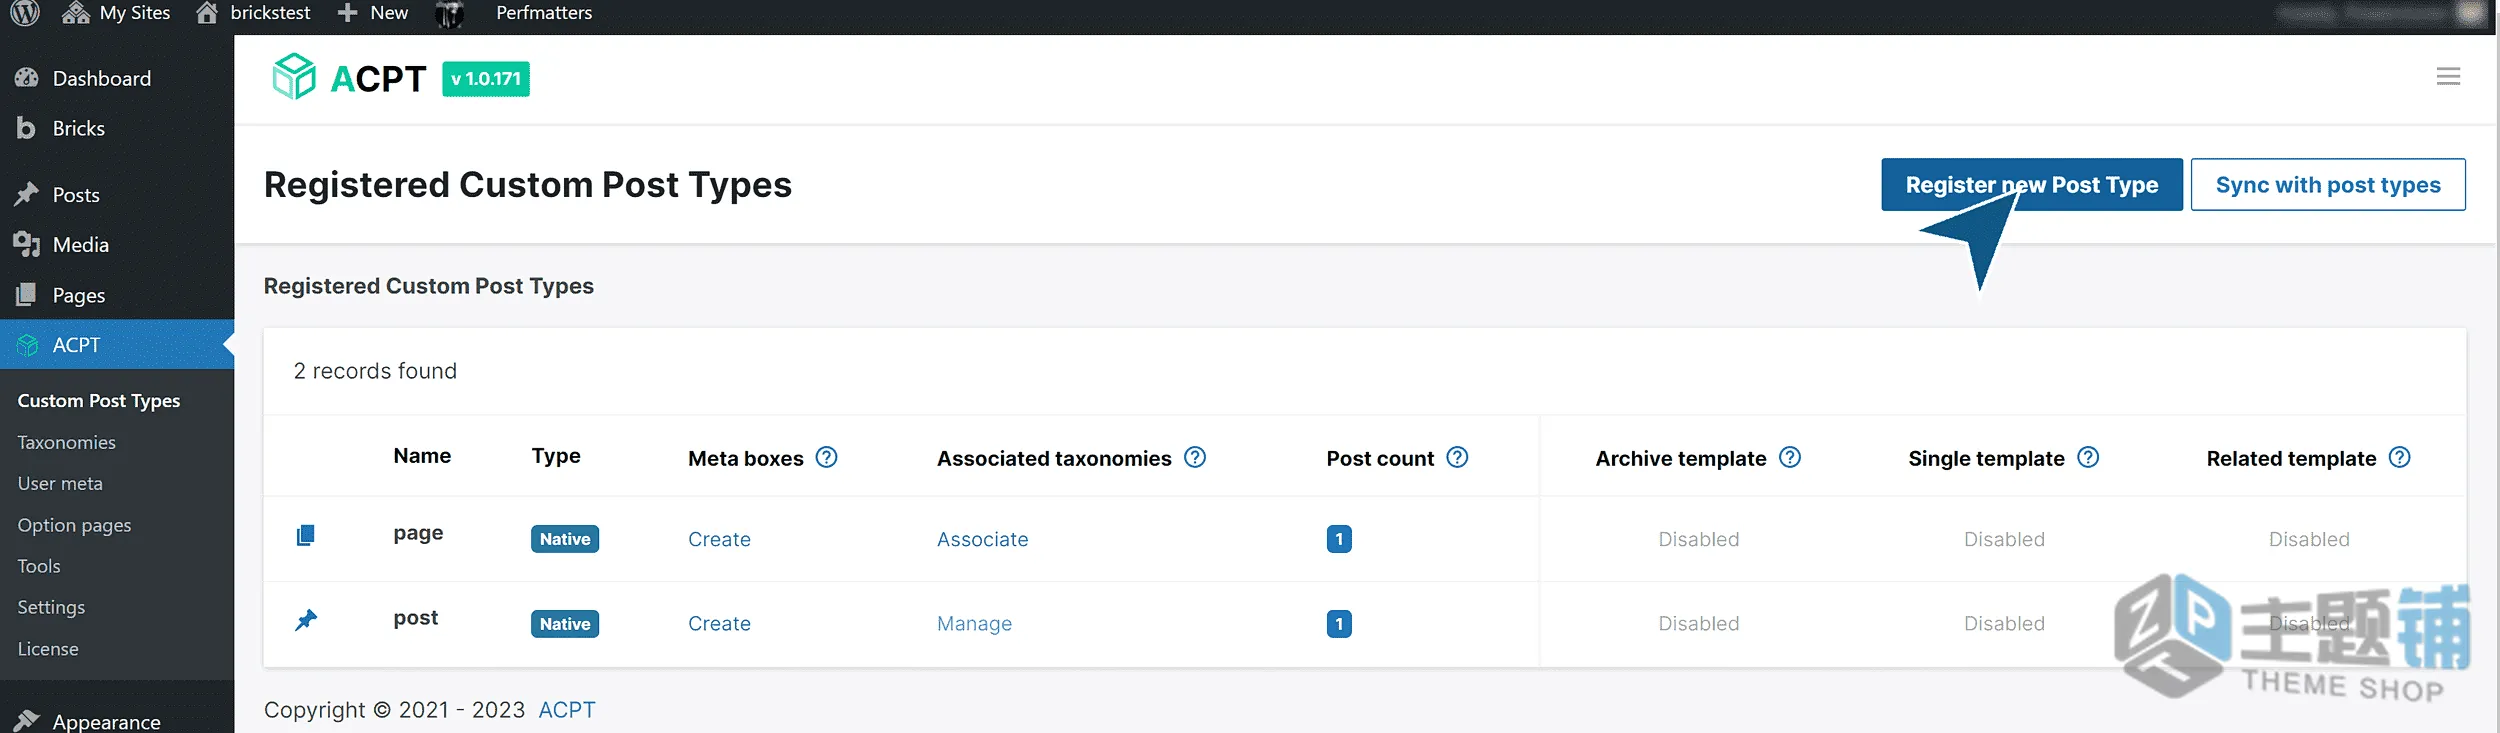Show help for Related template column
Image resolution: width=2500 pixels, height=733 pixels.
pos(2400,457)
